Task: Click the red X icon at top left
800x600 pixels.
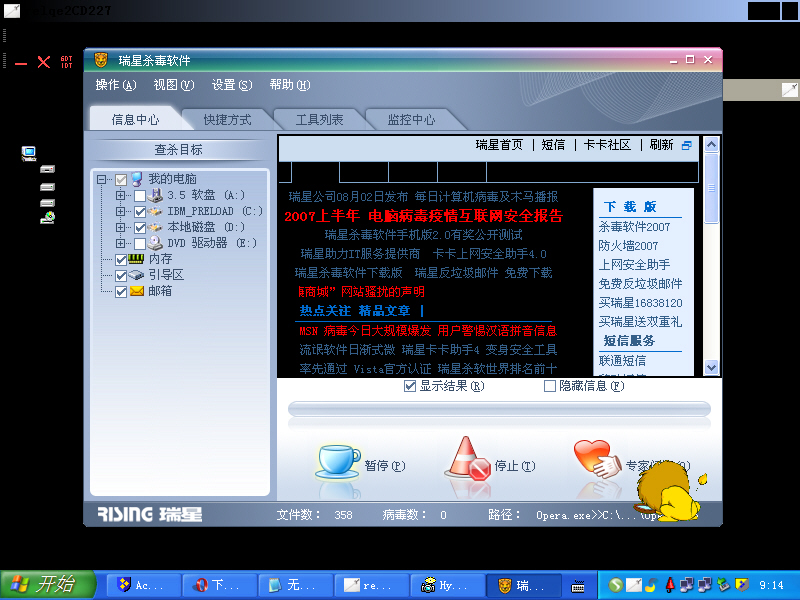Action: pyautogui.click(x=44, y=62)
